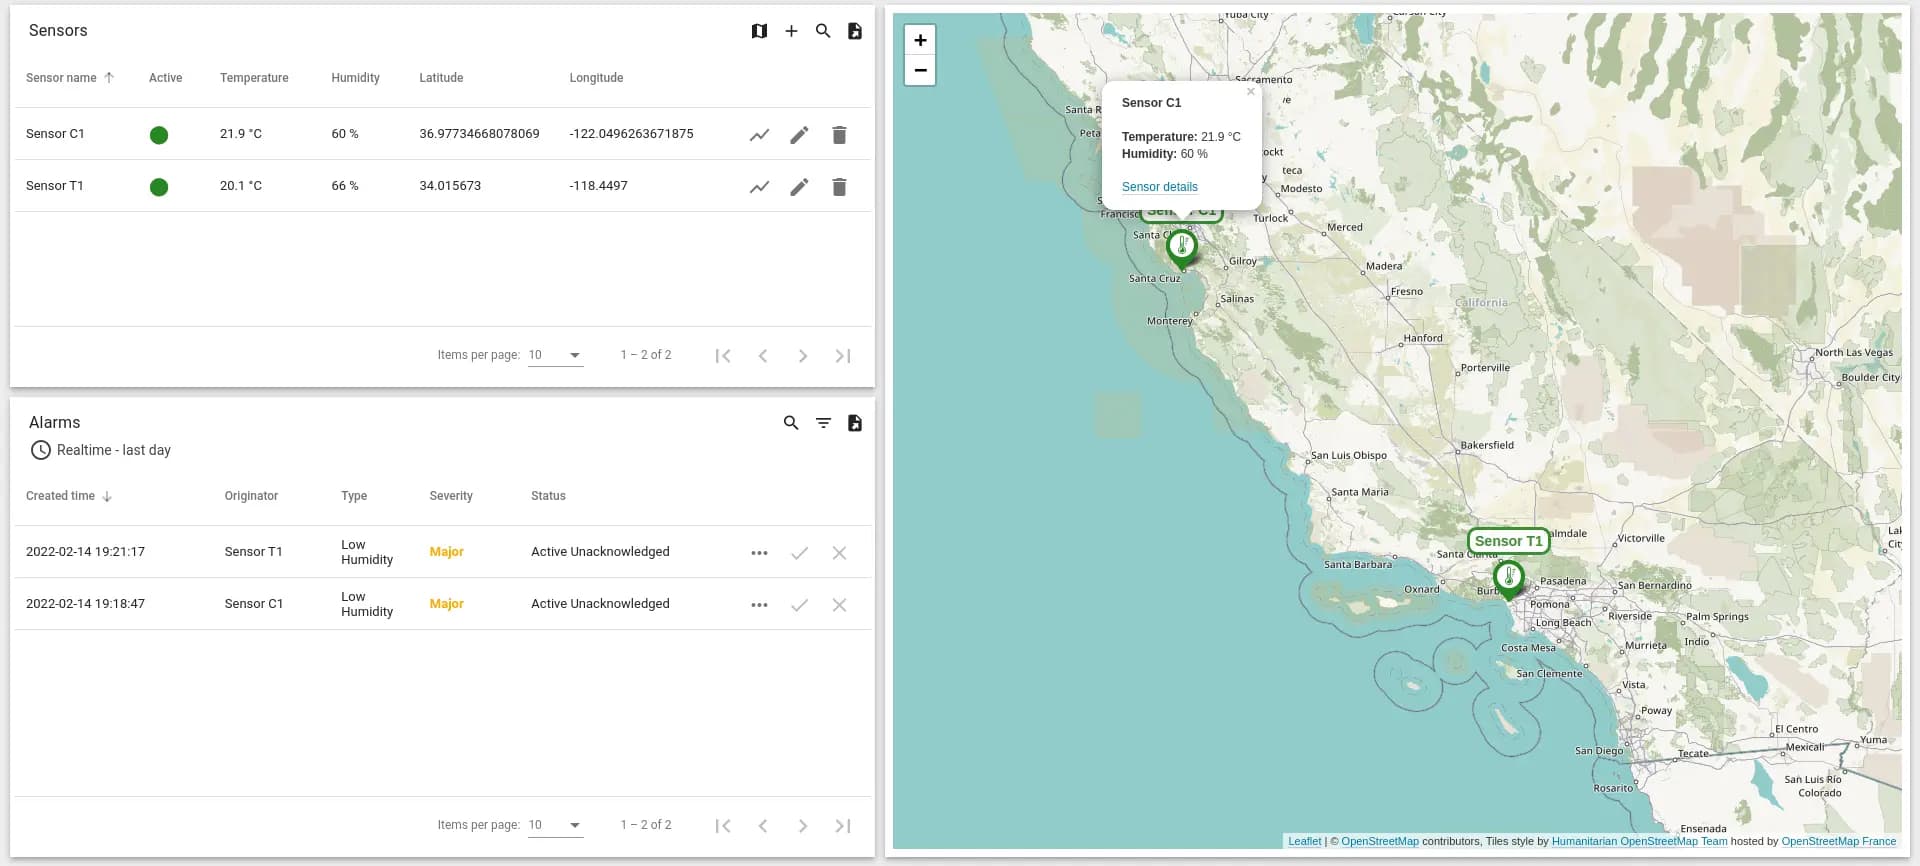This screenshot has width=1920, height=866.
Task: Expand Alarms items per page dropdown
Action: (556, 825)
